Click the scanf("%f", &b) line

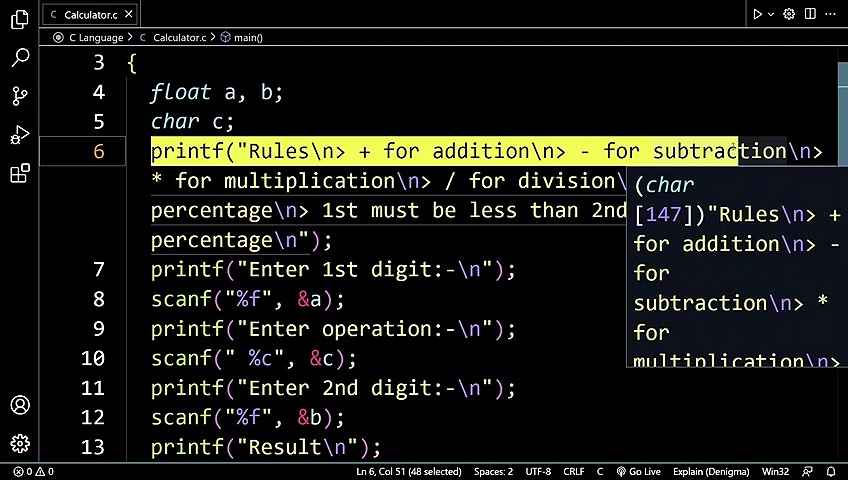tap(248, 417)
